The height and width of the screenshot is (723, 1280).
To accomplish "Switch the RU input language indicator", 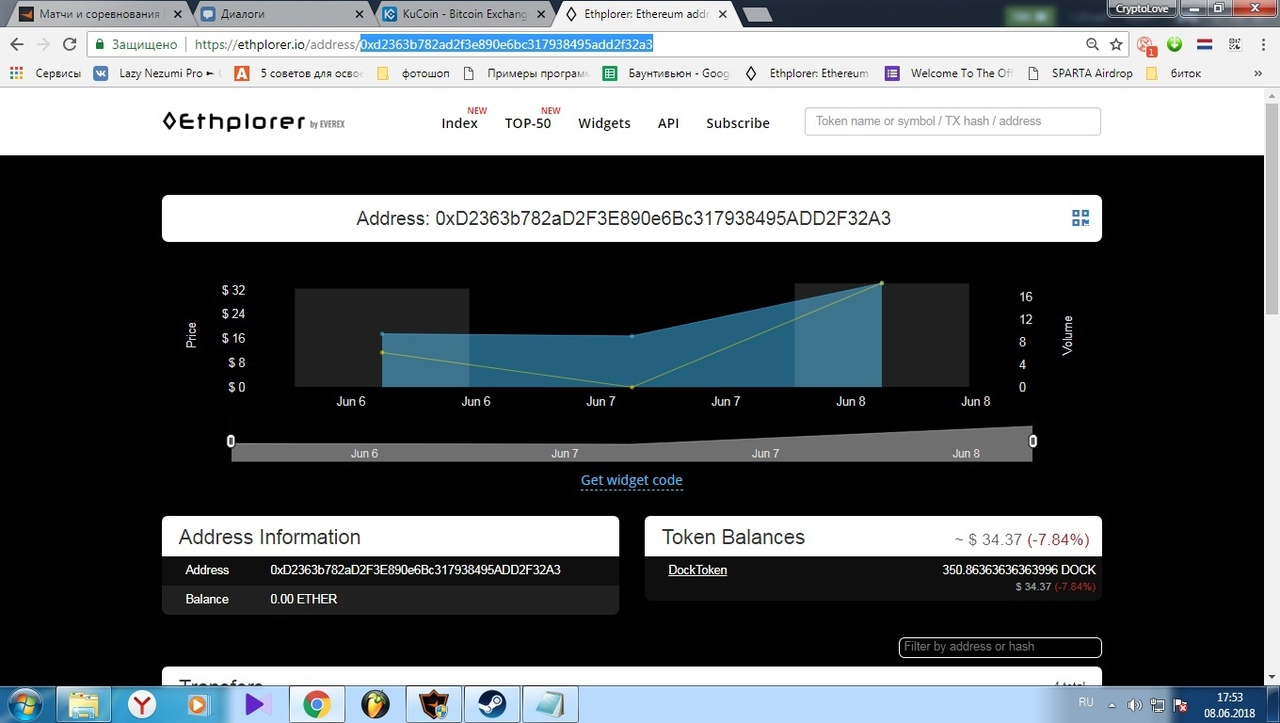I will (1086, 703).
